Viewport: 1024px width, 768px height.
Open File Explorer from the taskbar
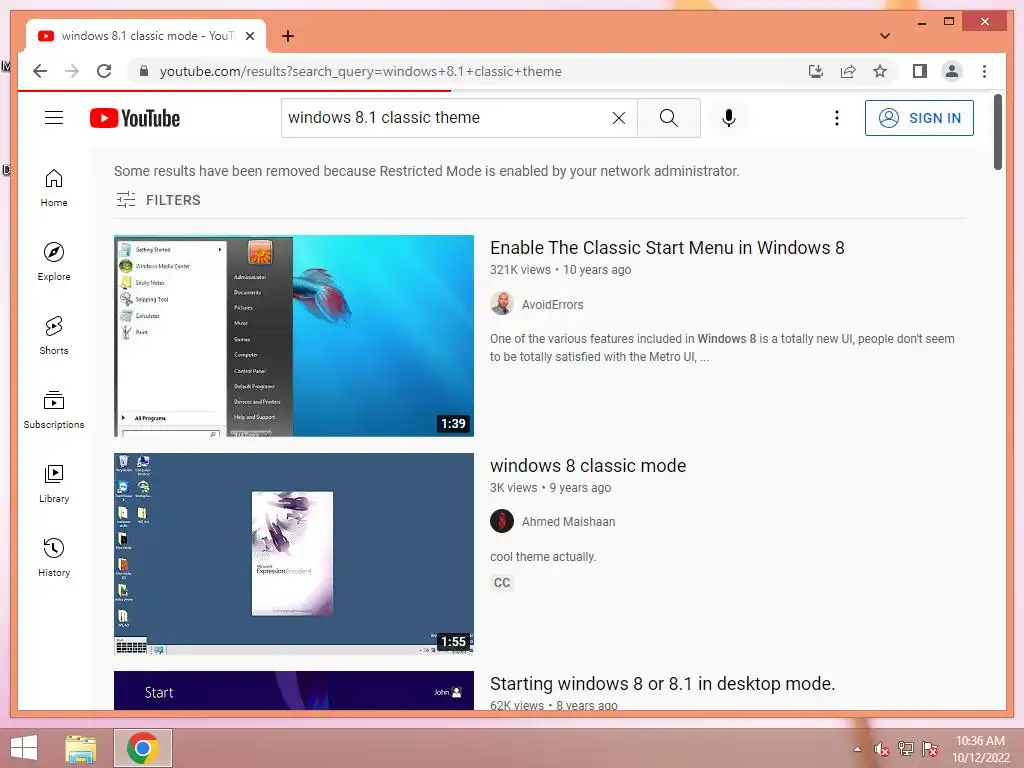[81, 748]
